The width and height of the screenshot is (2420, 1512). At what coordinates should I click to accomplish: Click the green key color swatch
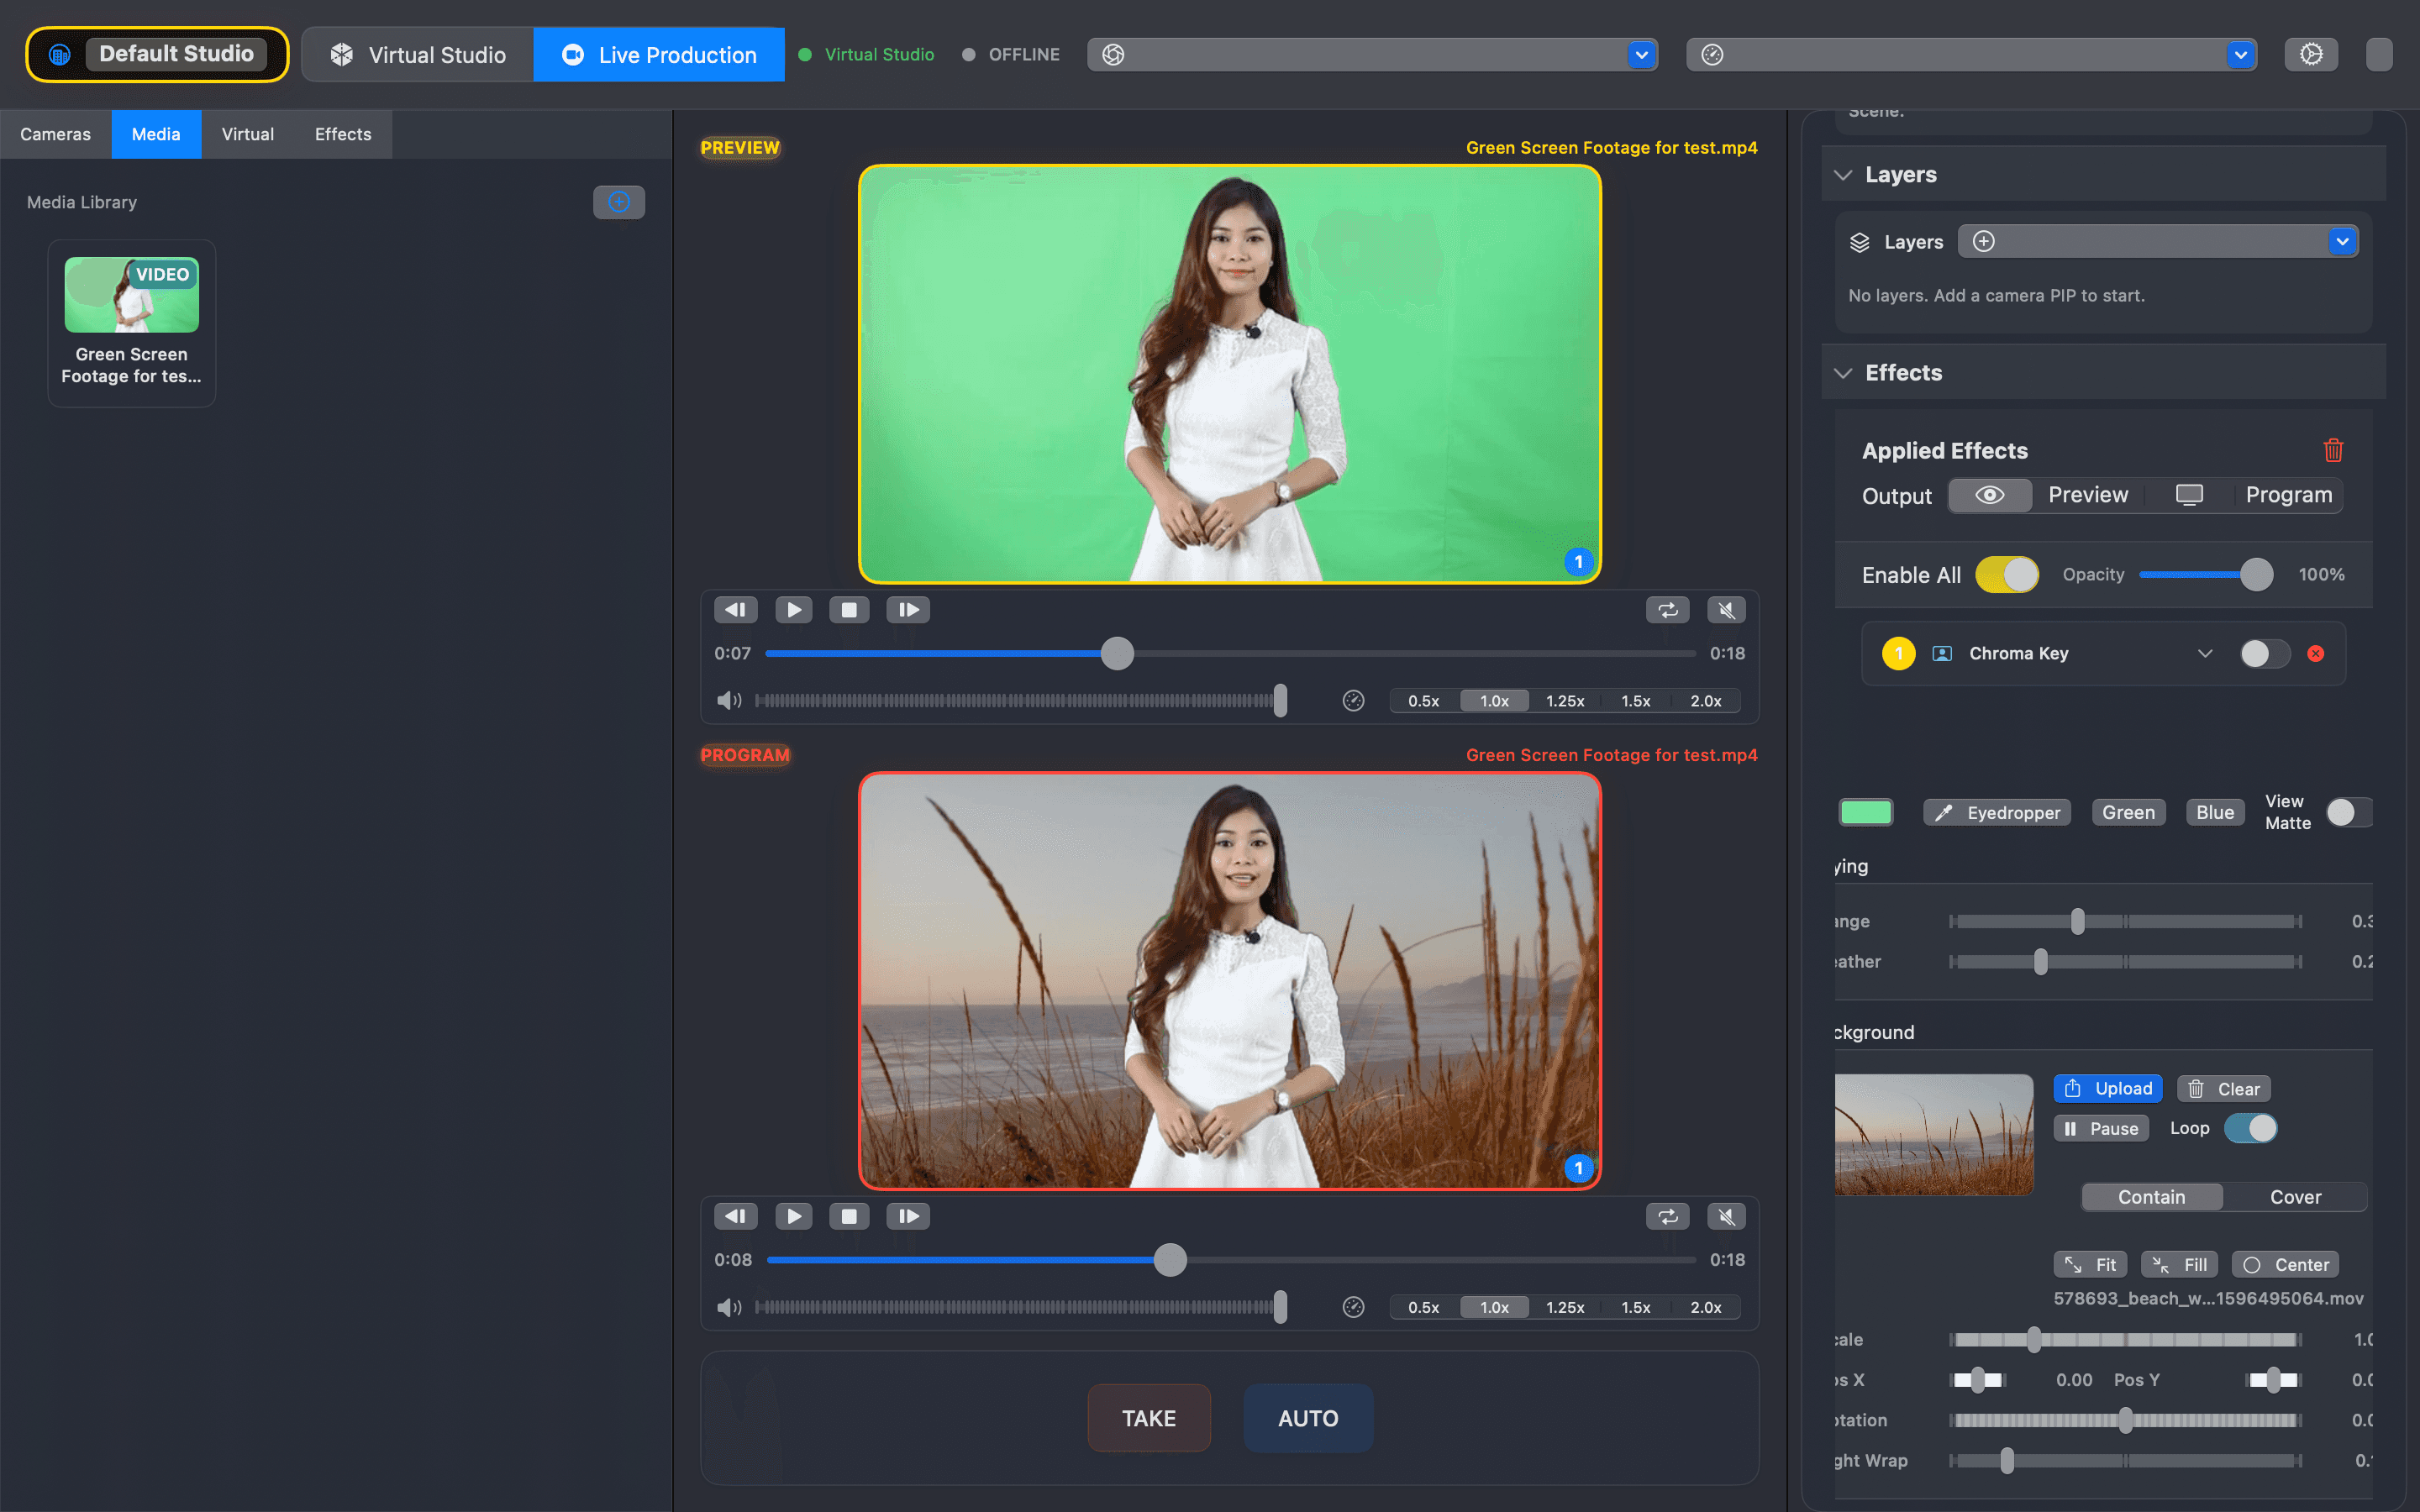click(x=1866, y=812)
